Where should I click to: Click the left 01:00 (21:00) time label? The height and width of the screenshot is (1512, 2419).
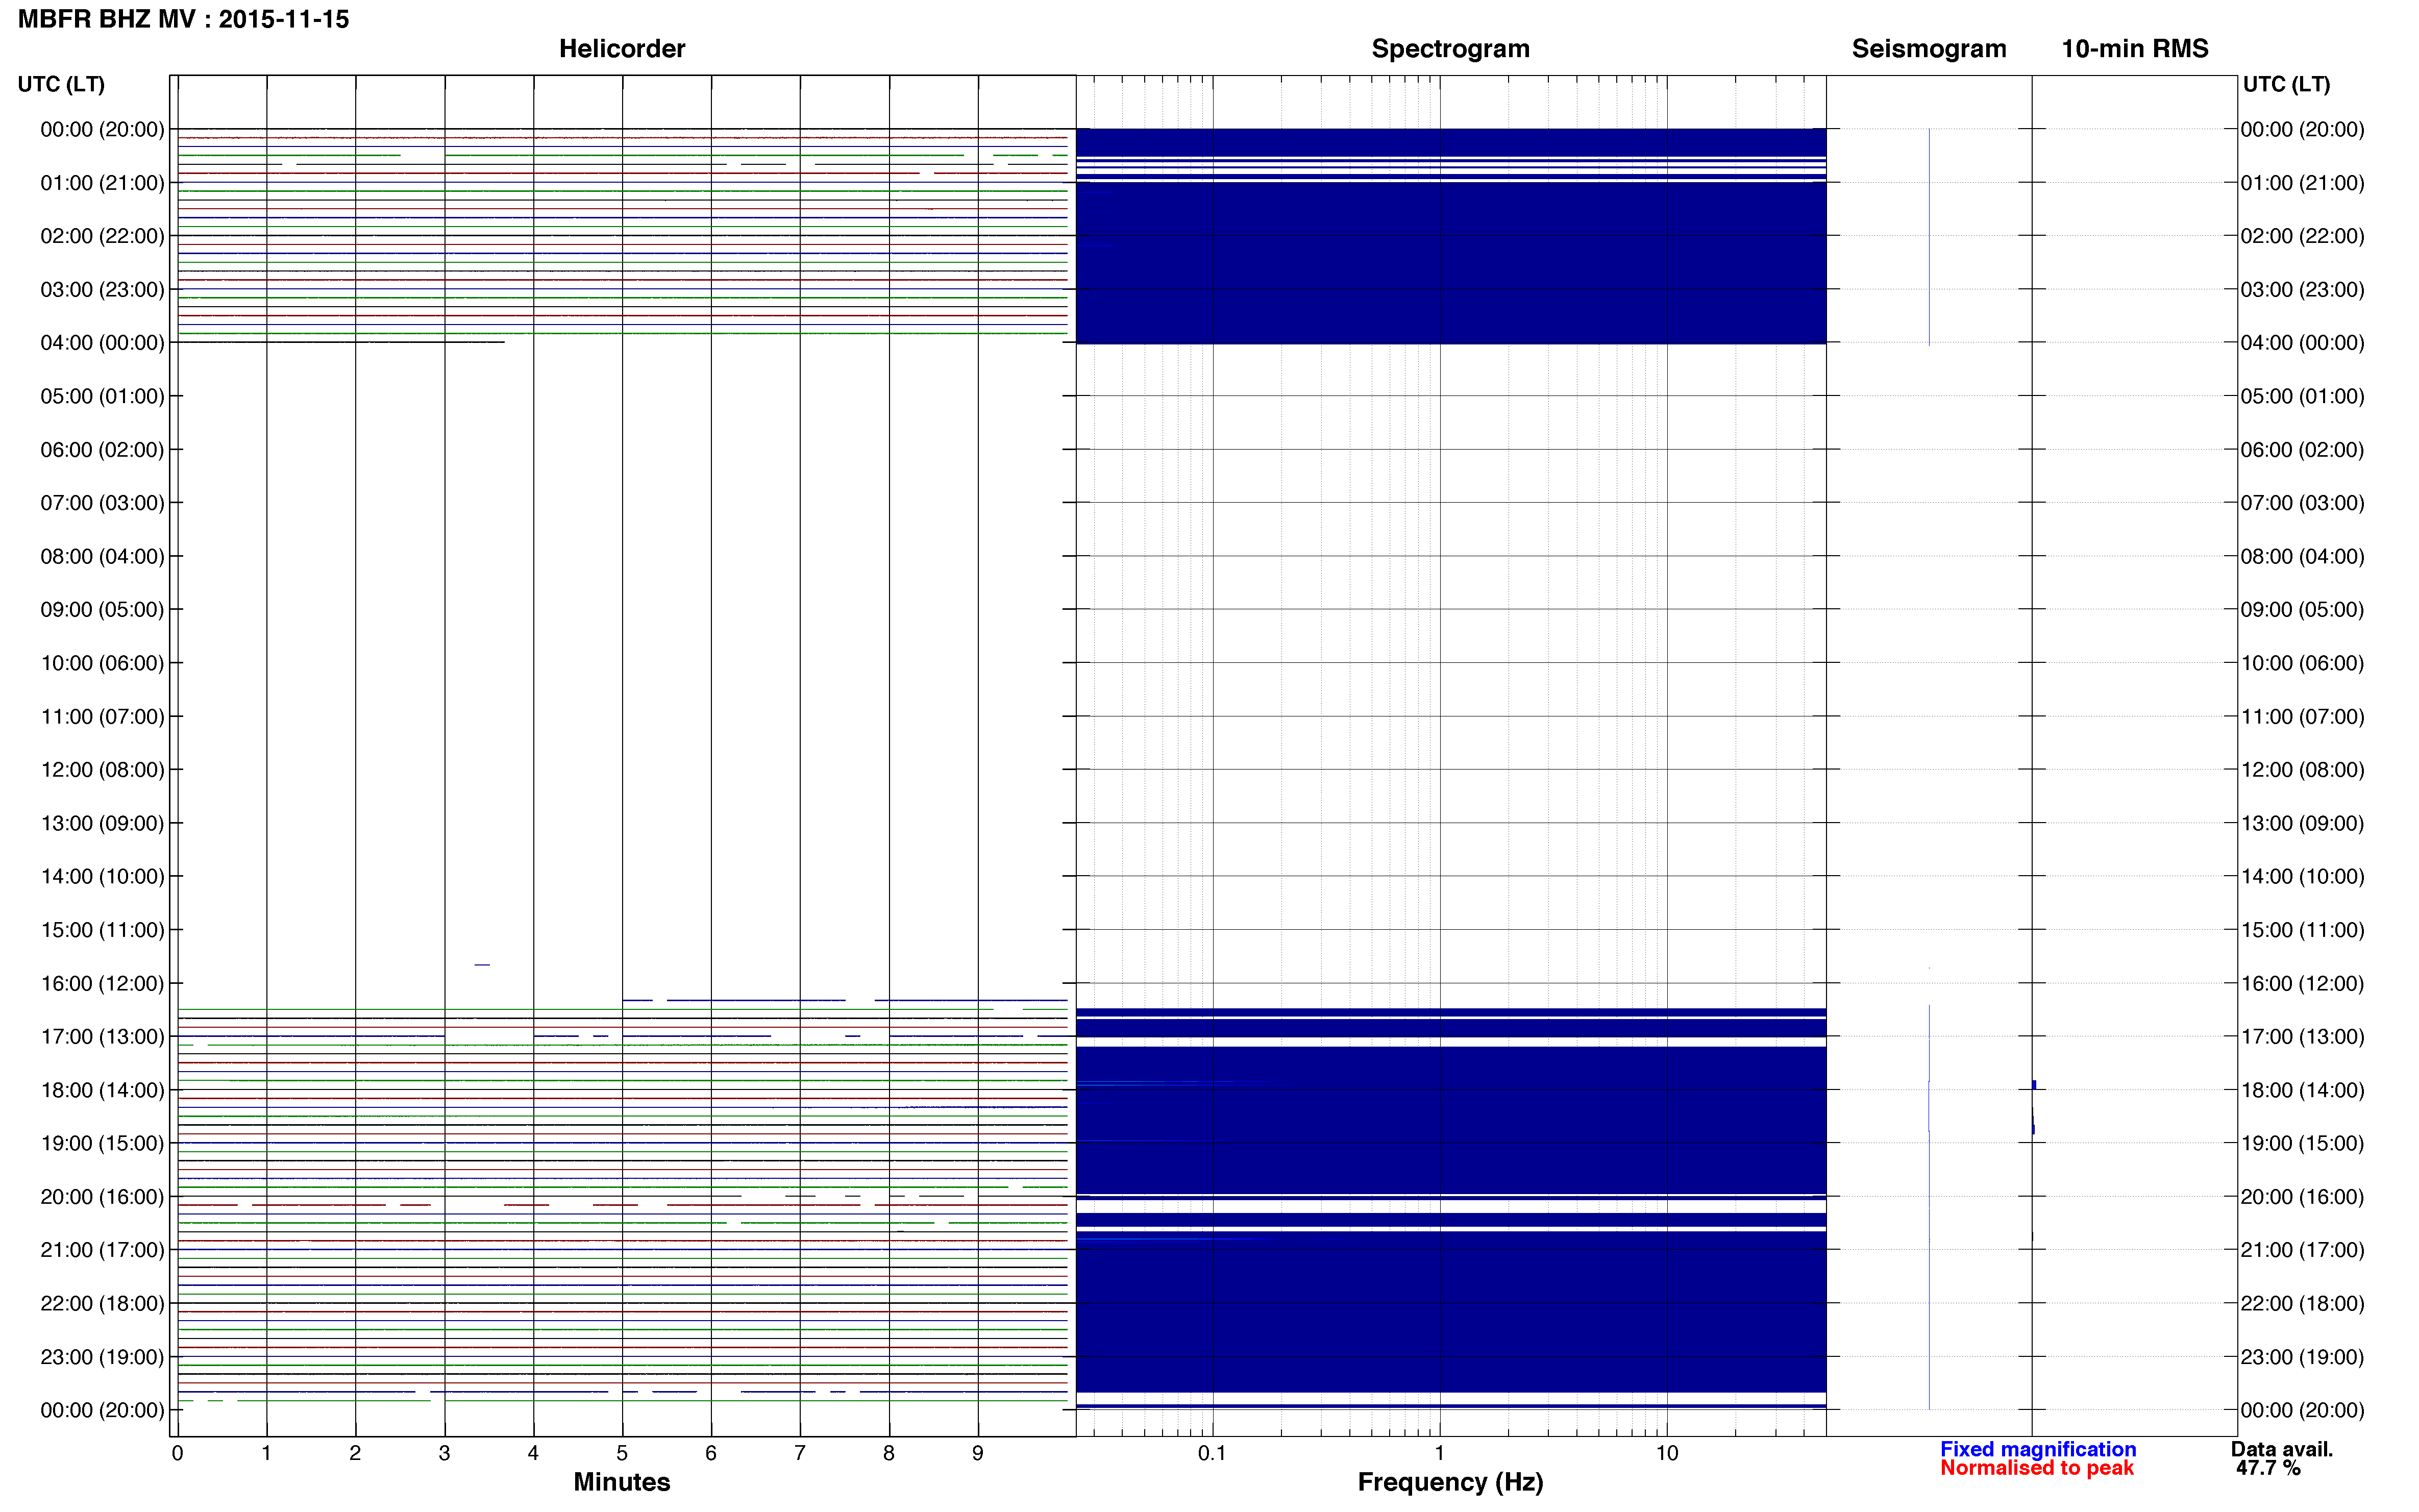click(102, 183)
